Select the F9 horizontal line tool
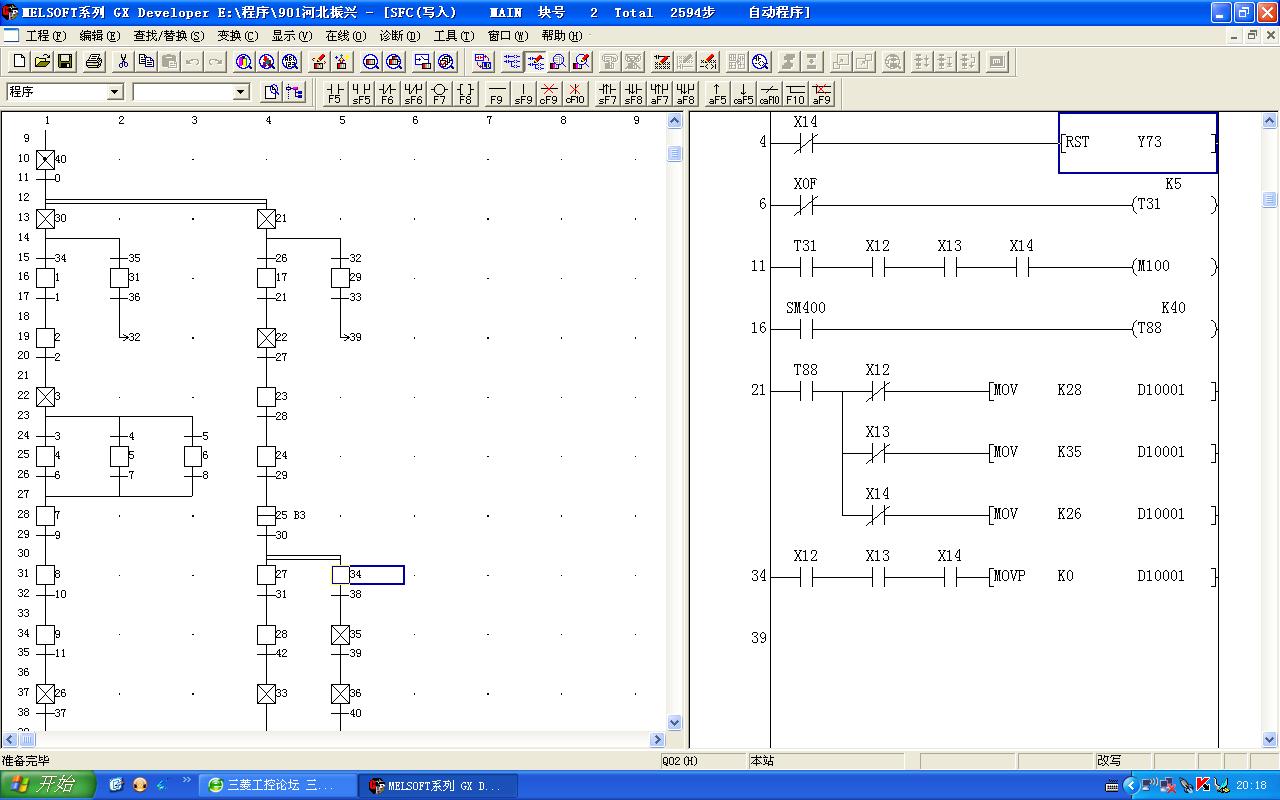The image size is (1280, 800). (x=497, y=93)
